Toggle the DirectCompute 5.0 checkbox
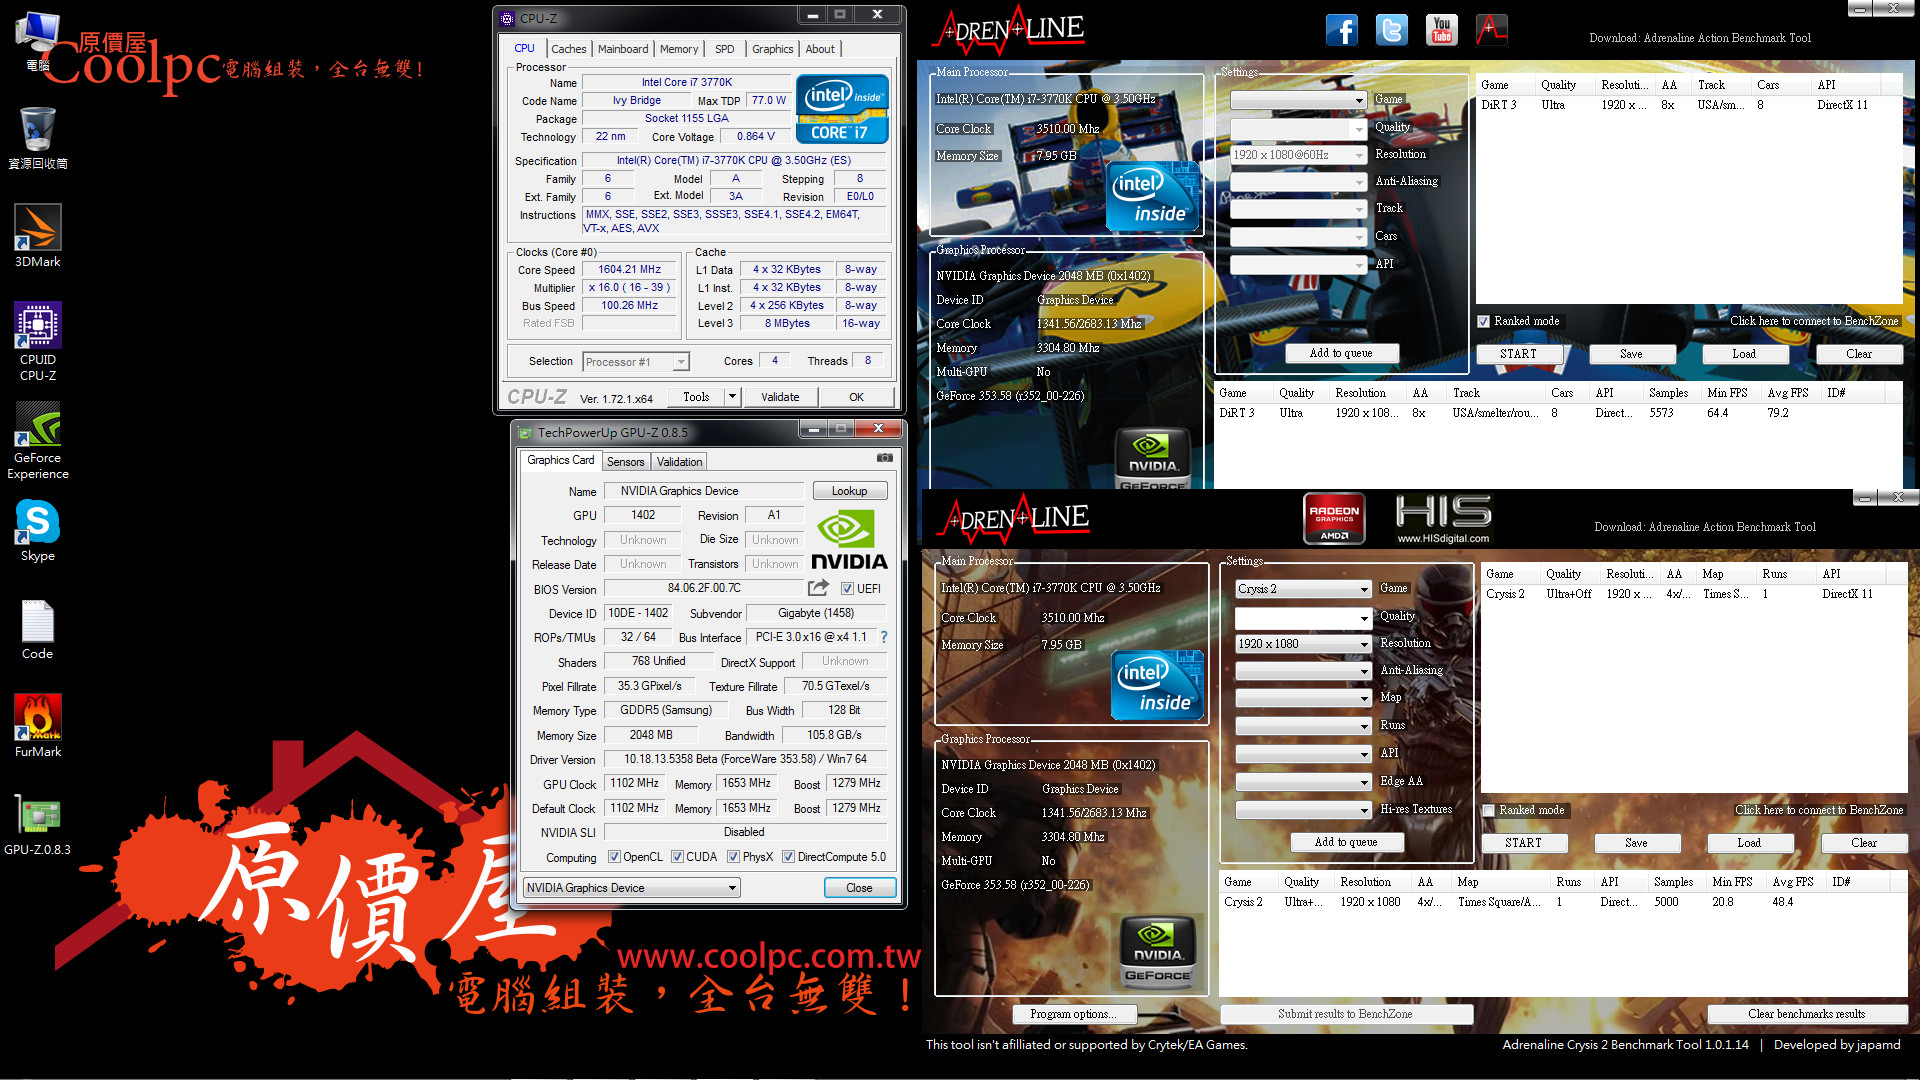Image resolution: width=1920 pixels, height=1080 pixels. tap(788, 857)
